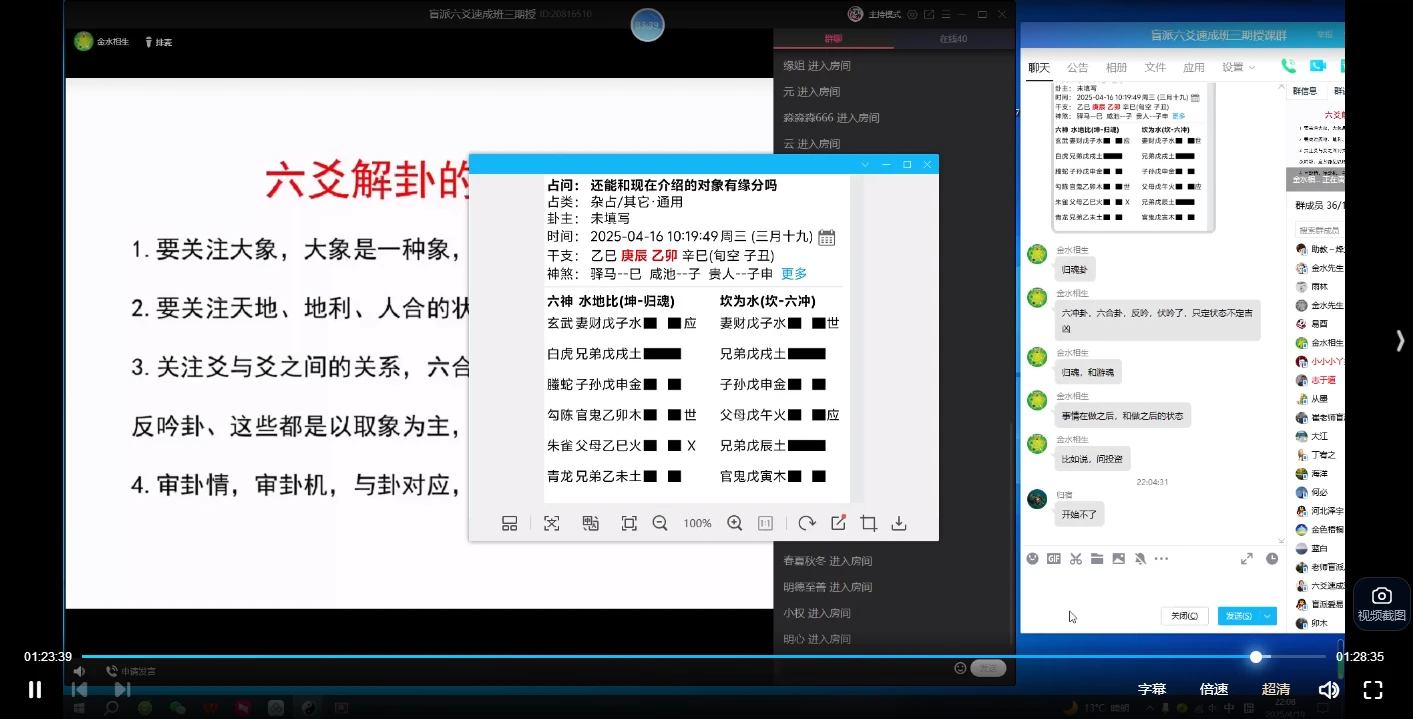Screen dimensions: 1413x719
Task: Enable fullscreen video playback
Action: click(x=1373, y=689)
